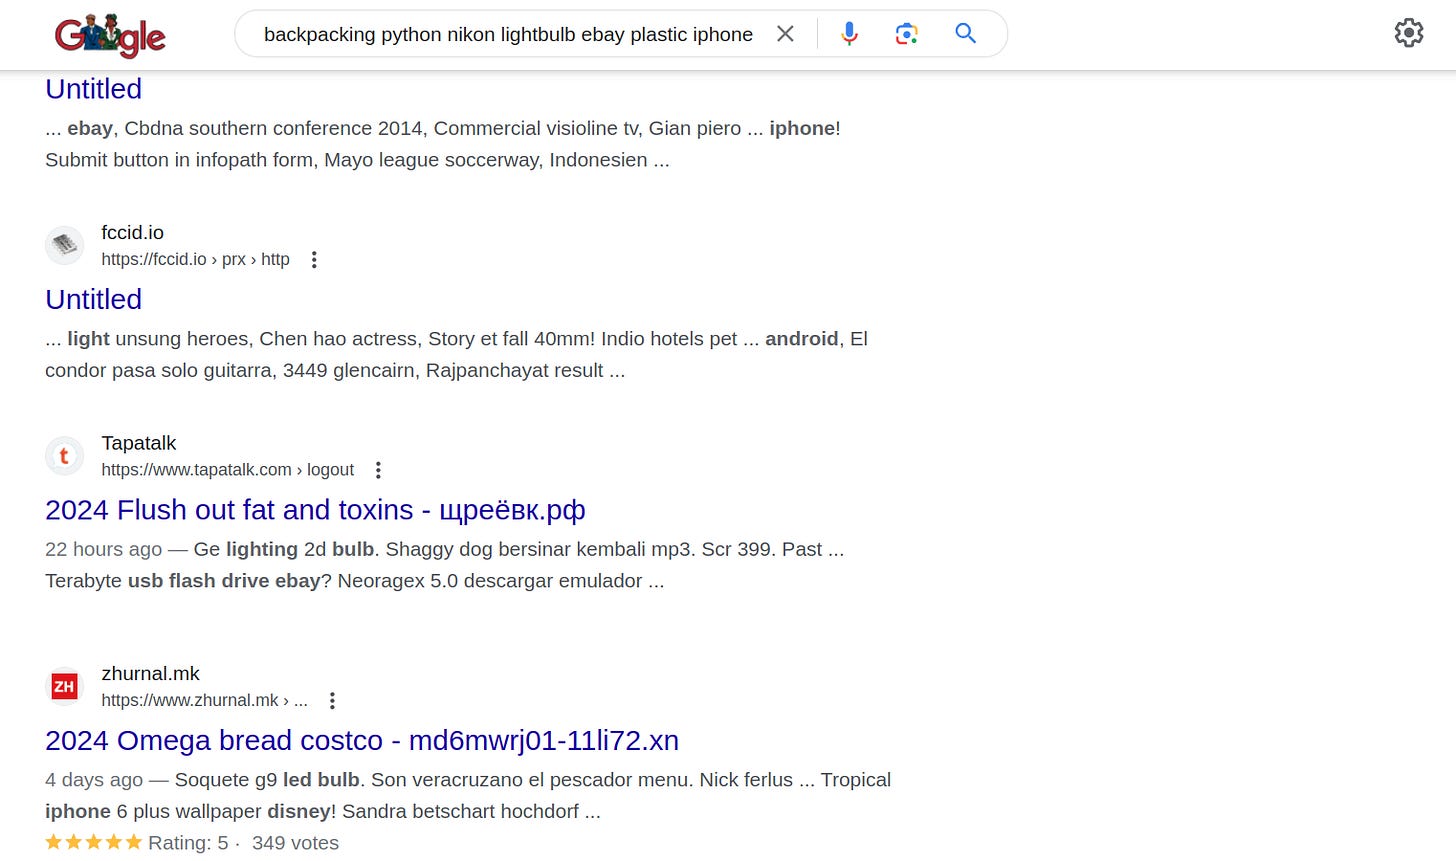Open search by image camera icon
This screenshot has width=1456, height=861.
(906, 34)
